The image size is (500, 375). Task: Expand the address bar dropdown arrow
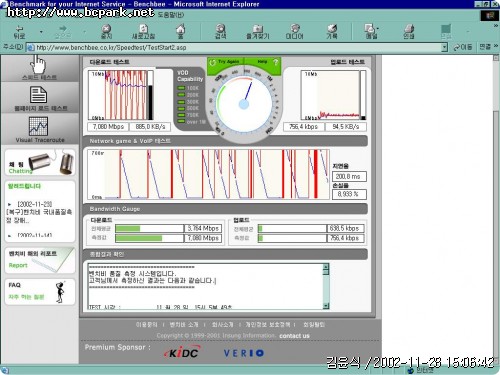click(444, 48)
